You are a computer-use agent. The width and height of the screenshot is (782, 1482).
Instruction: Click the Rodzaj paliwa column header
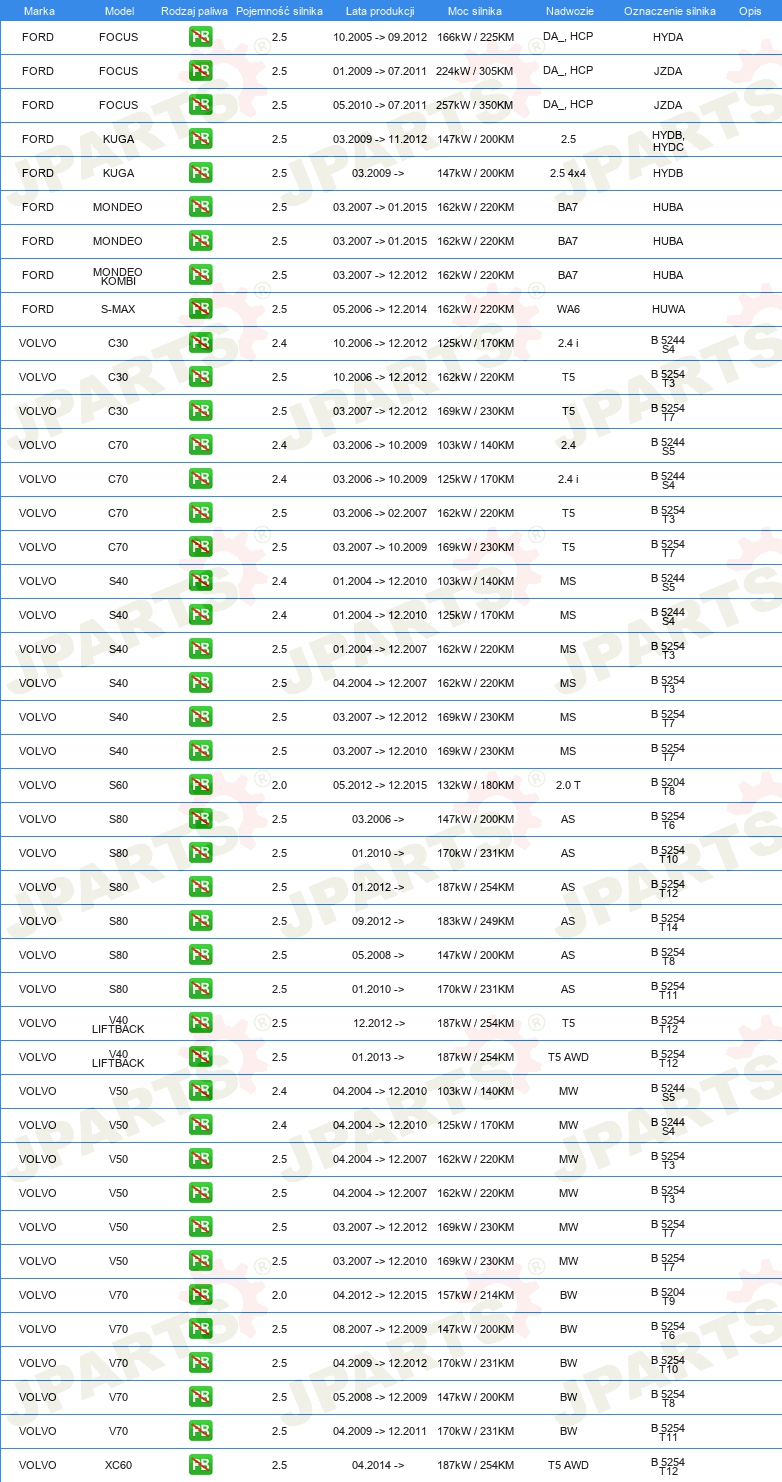pos(194,11)
